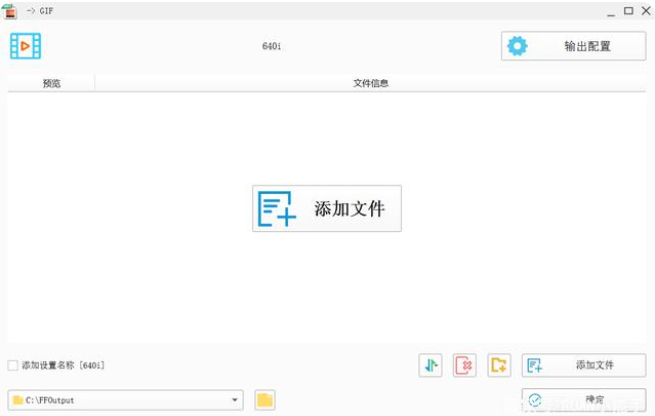Close the GIF converter window
Image resolution: width=655 pixels, height=416 pixels.
(644, 10)
